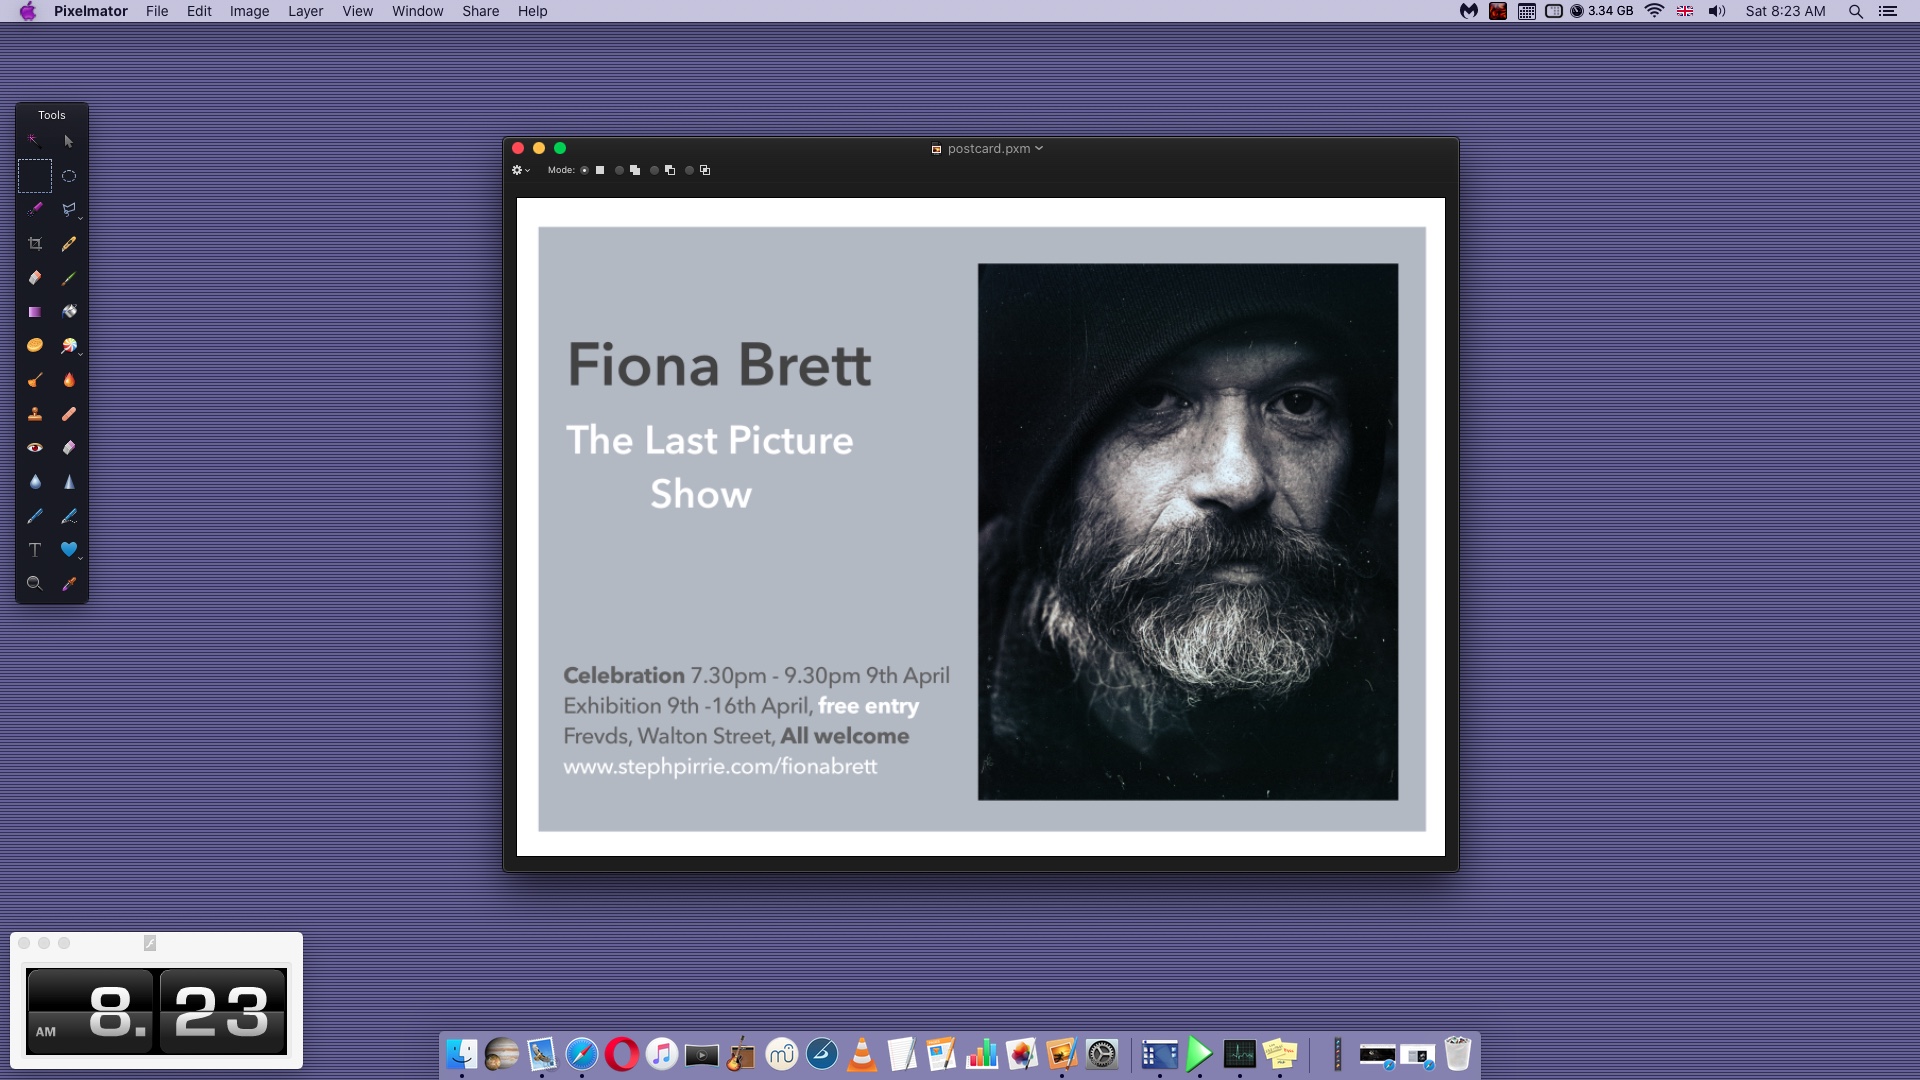The width and height of the screenshot is (1920, 1080).
Task: Enable the subtract from selection mode
Action: (655, 170)
